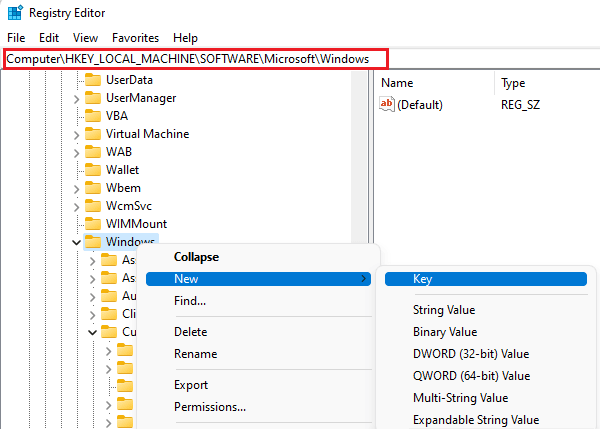600x429 pixels.
Task: Click the Virtual Machine folder icon
Action: point(93,134)
